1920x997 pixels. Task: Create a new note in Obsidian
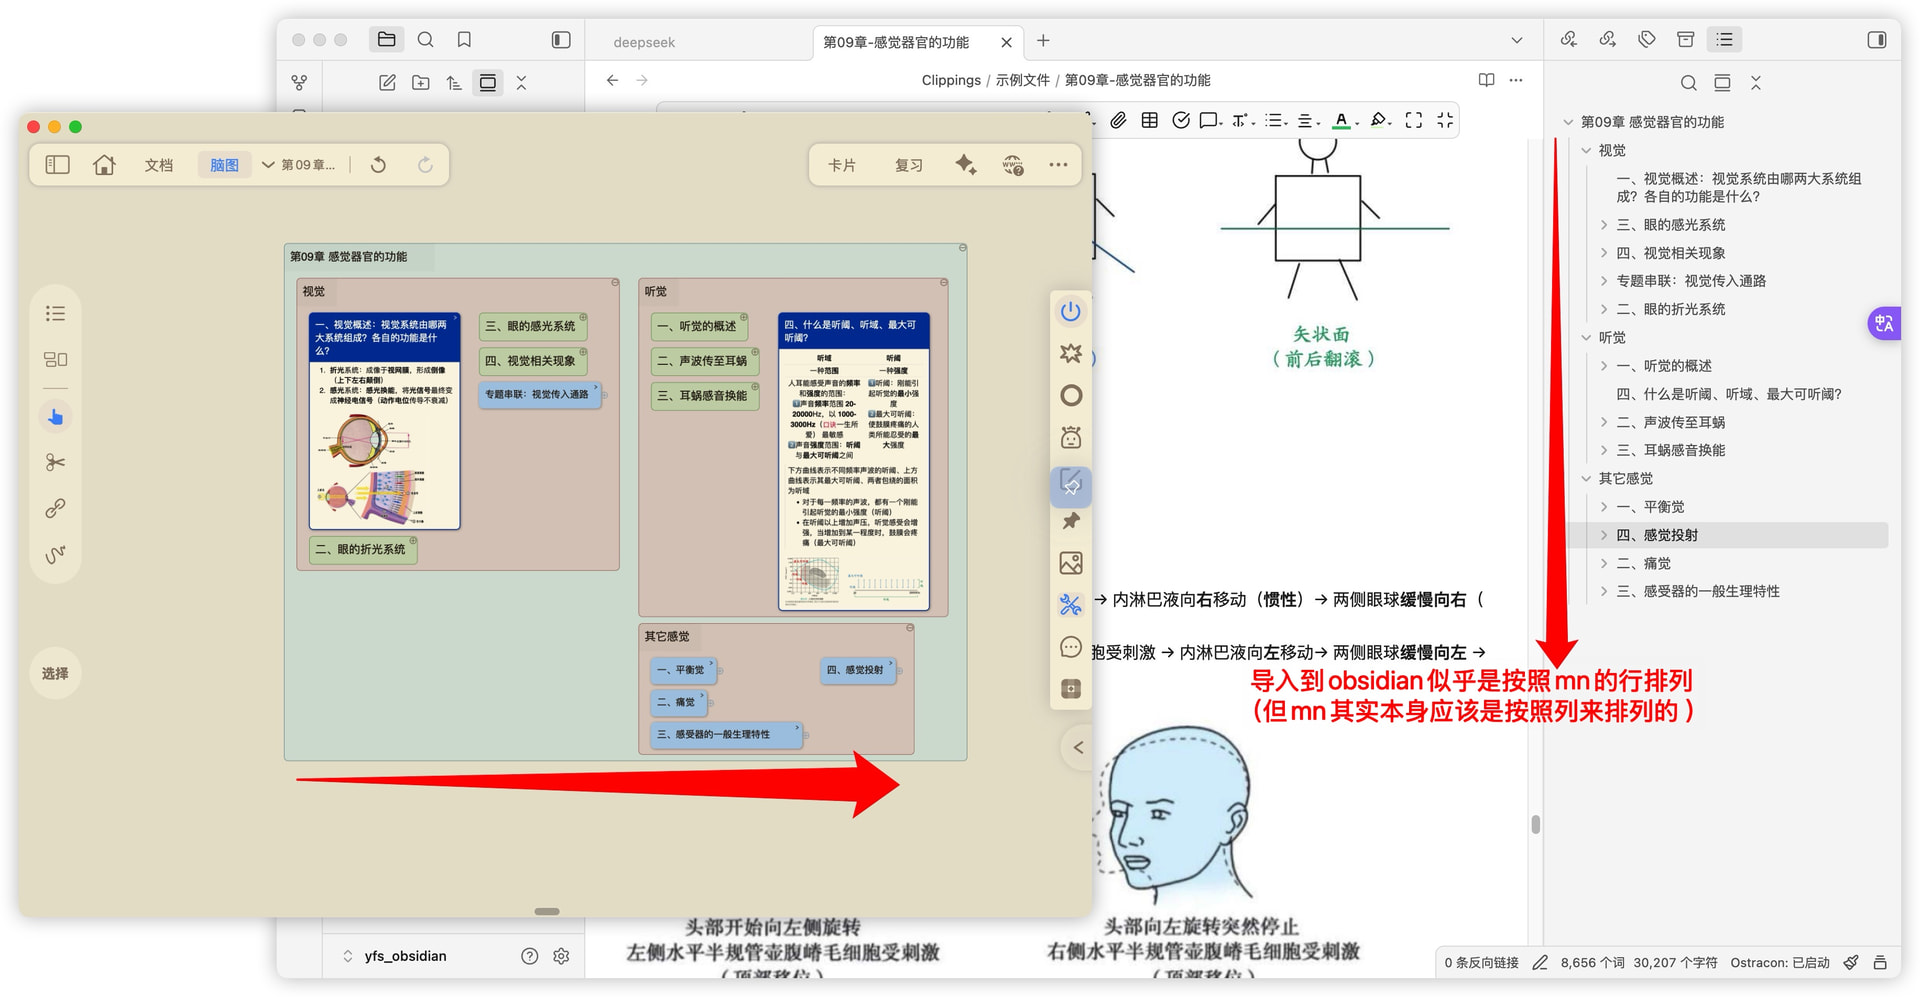[x=387, y=83]
